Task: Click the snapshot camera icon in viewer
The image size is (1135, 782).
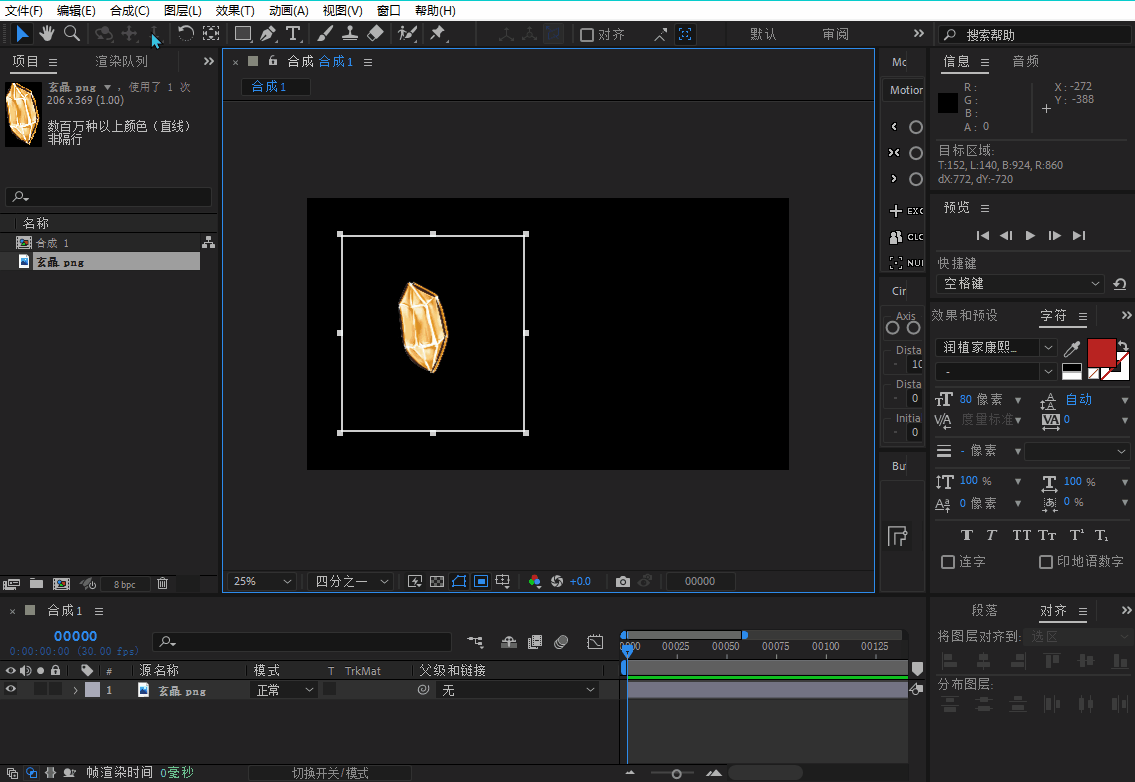Action: [623, 581]
